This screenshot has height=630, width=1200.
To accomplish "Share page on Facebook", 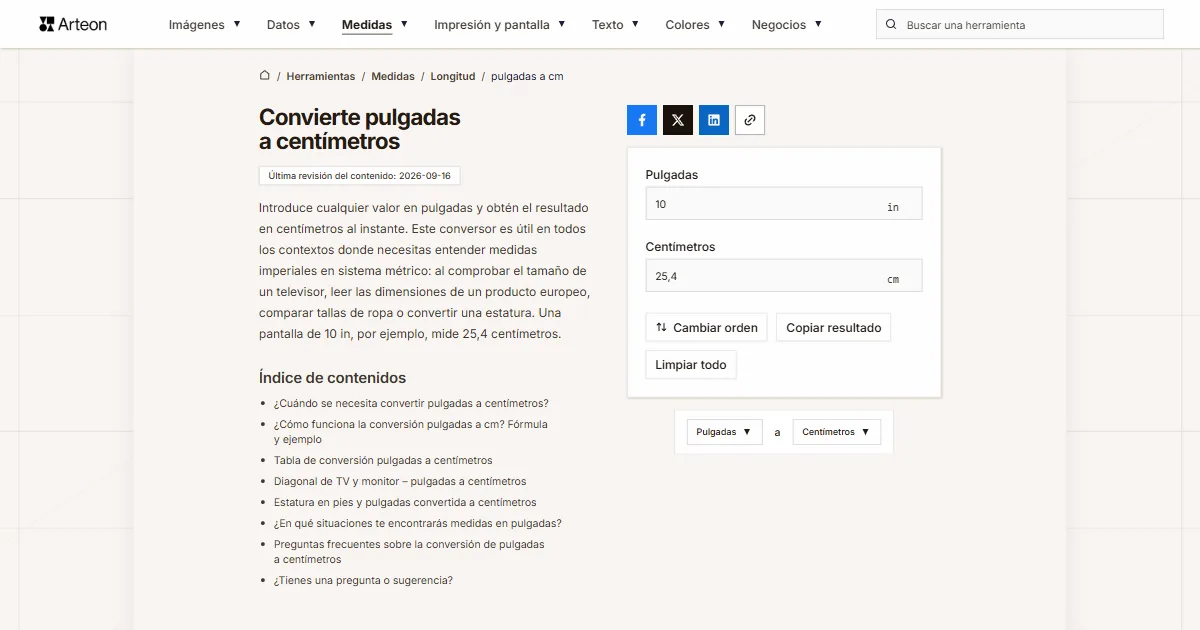I will [642, 120].
